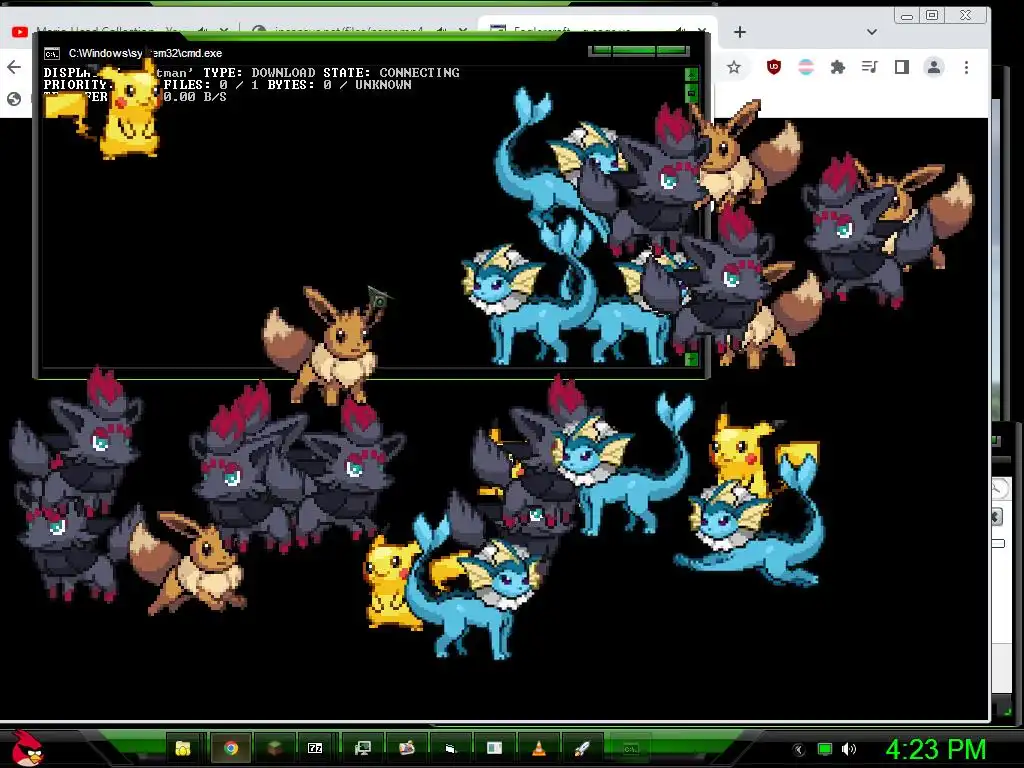The height and width of the screenshot is (768, 1024).
Task: Bookmark this page with the star icon
Action: pyautogui.click(x=734, y=67)
